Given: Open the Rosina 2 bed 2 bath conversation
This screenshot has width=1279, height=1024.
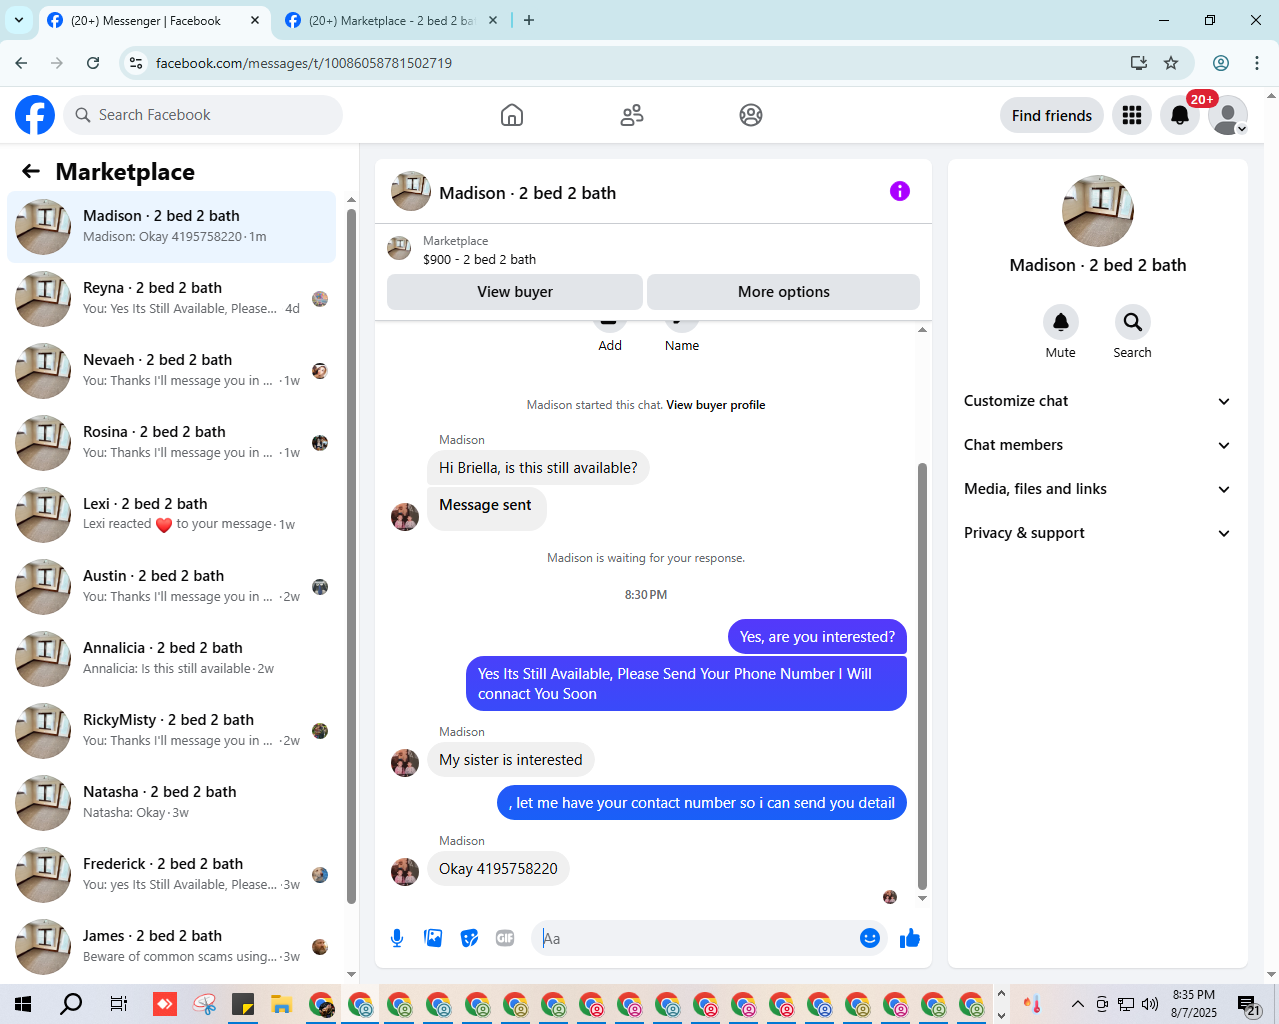Looking at the screenshot, I should pos(172,443).
